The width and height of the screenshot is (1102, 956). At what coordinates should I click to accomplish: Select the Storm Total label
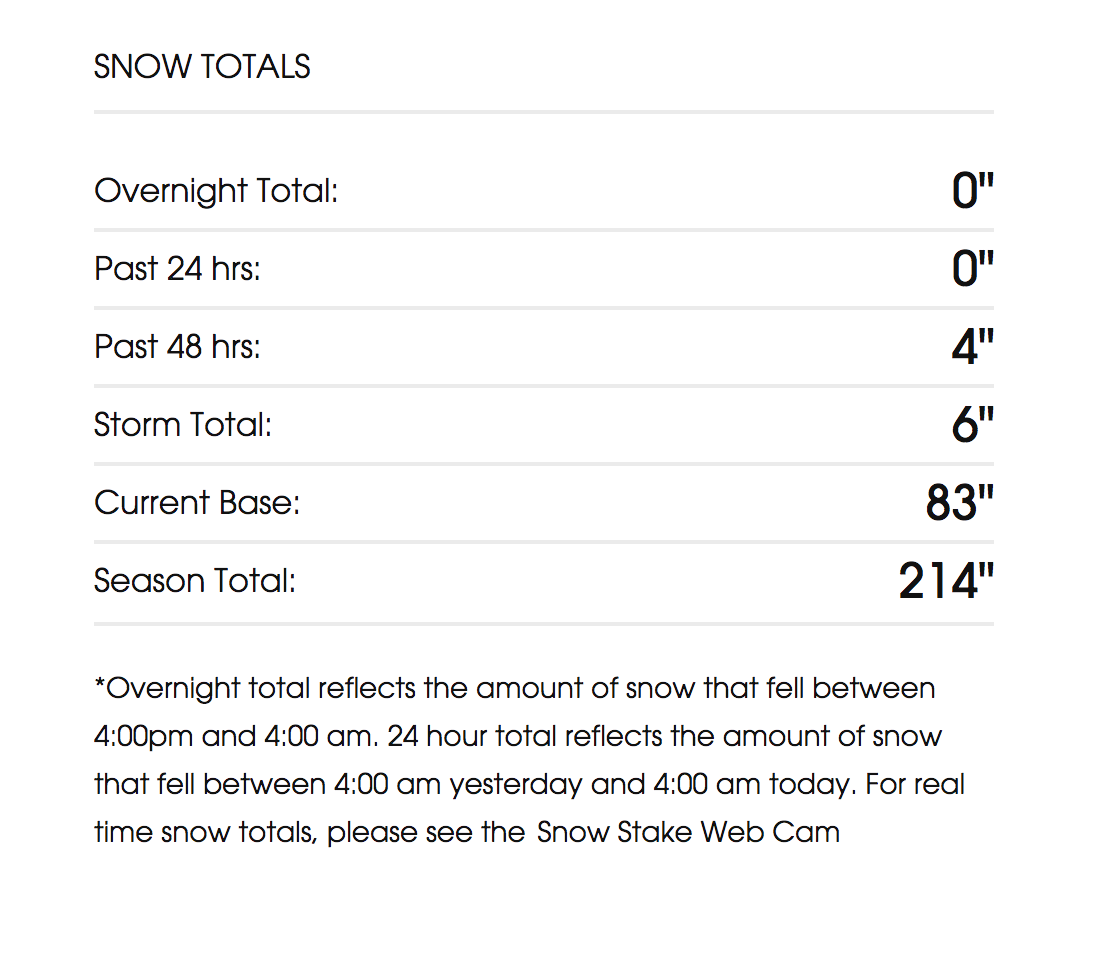click(183, 425)
